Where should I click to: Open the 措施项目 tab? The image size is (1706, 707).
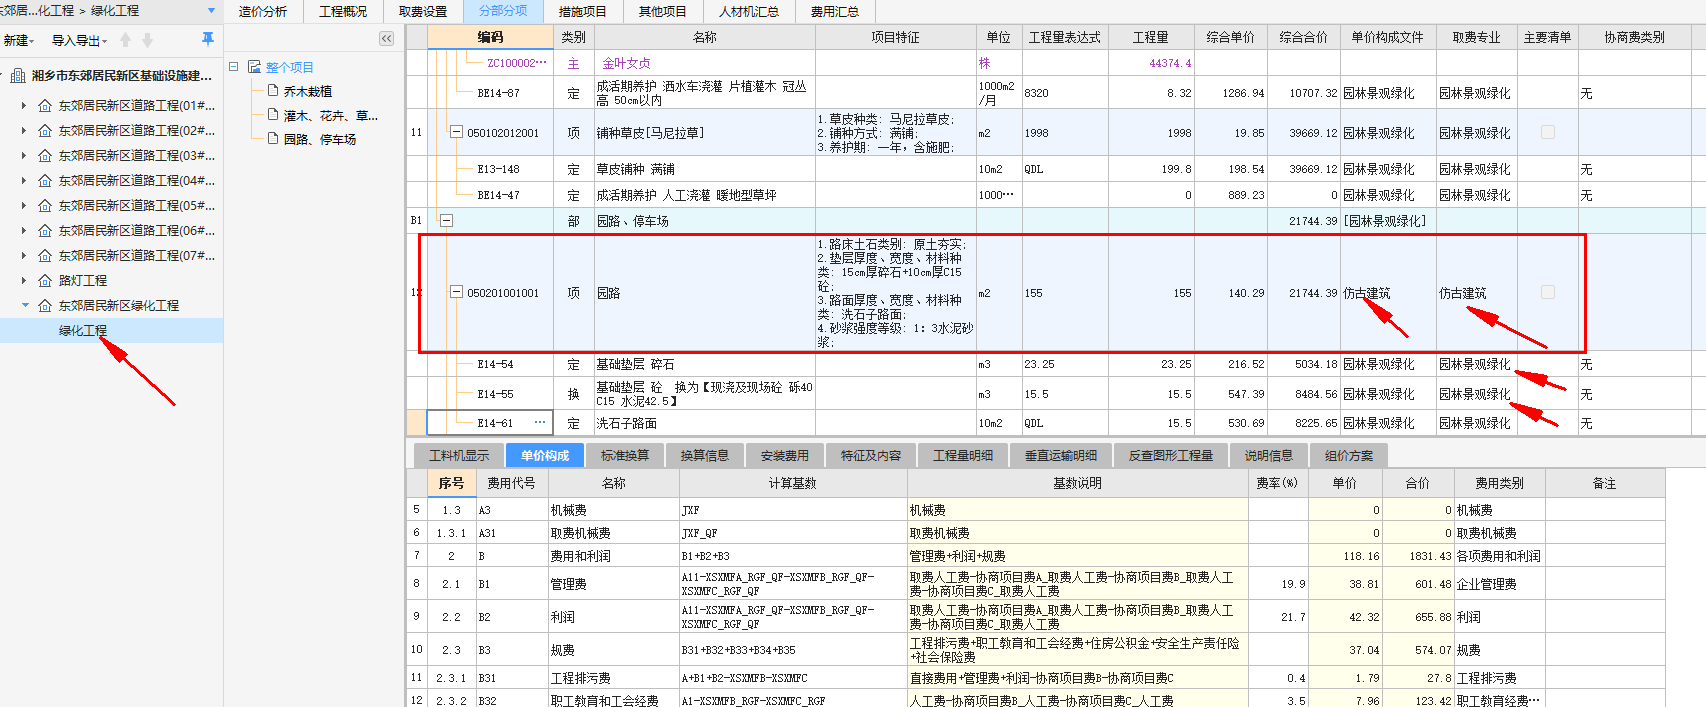(583, 11)
